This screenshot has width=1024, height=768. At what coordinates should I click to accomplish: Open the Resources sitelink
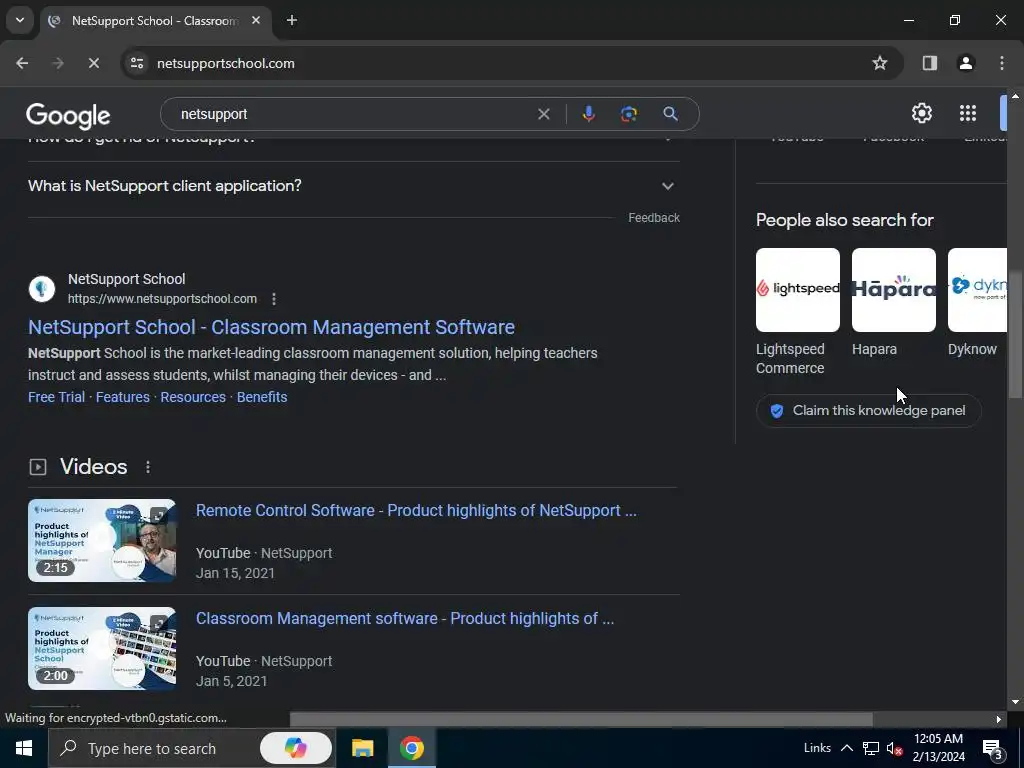click(193, 397)
